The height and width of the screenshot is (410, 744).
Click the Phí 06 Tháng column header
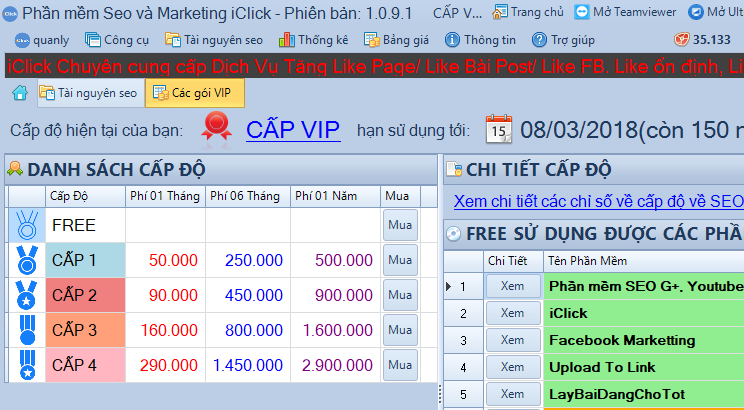[248, 196]
